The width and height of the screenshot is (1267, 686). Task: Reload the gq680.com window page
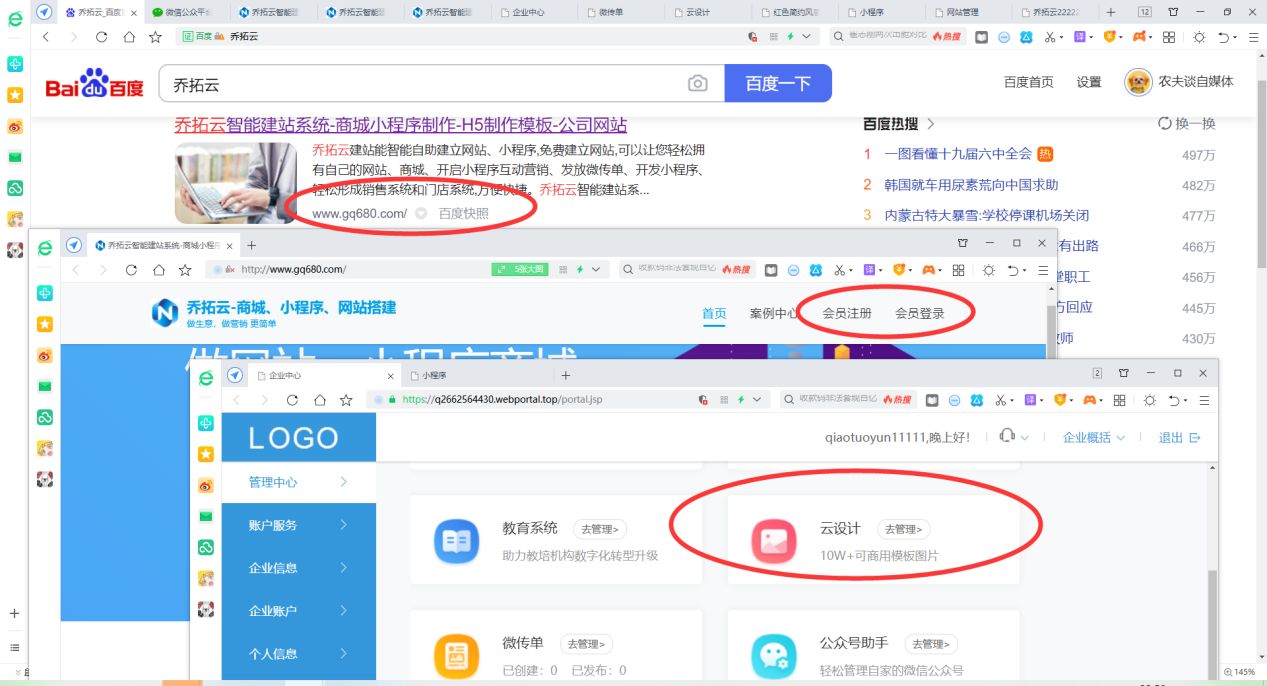(x=131, y=270)
